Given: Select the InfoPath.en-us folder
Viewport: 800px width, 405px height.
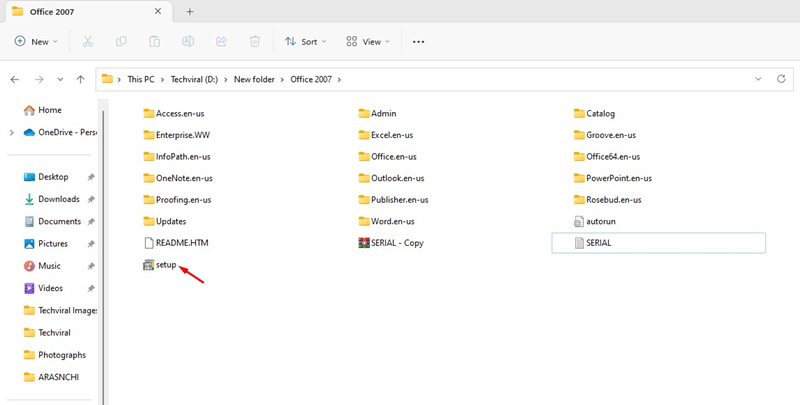Looking at the screenshot, I should [x=177, y=157].
